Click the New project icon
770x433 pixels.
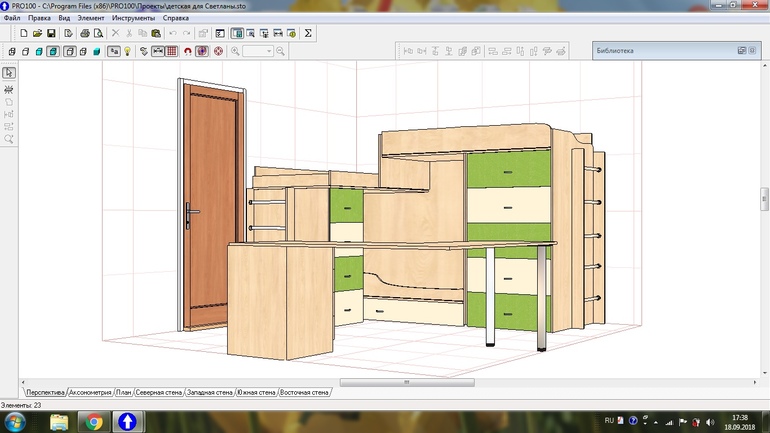pyautogui.click(x=23, y=33)
